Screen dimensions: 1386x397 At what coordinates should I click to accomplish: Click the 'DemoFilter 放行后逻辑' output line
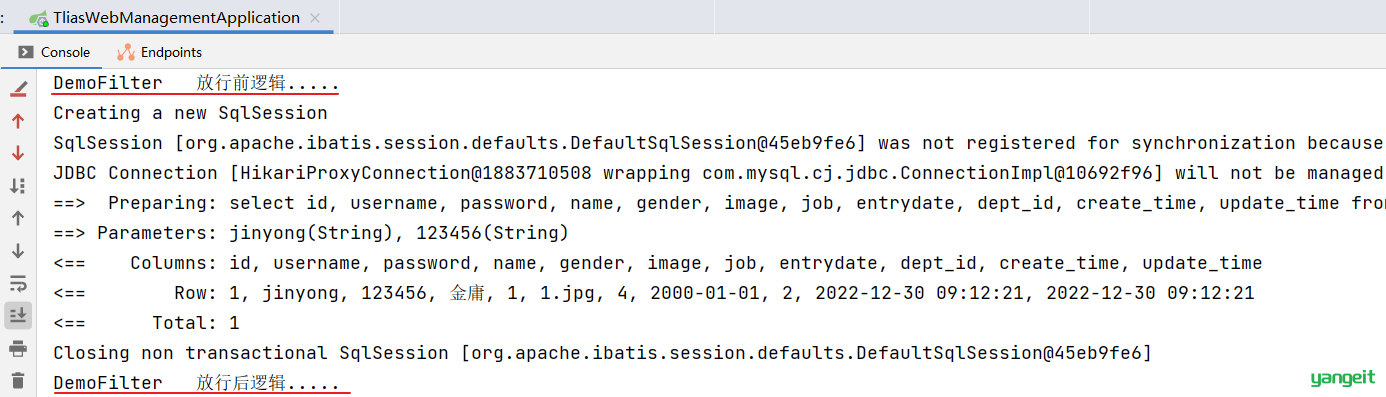(196, 383)
